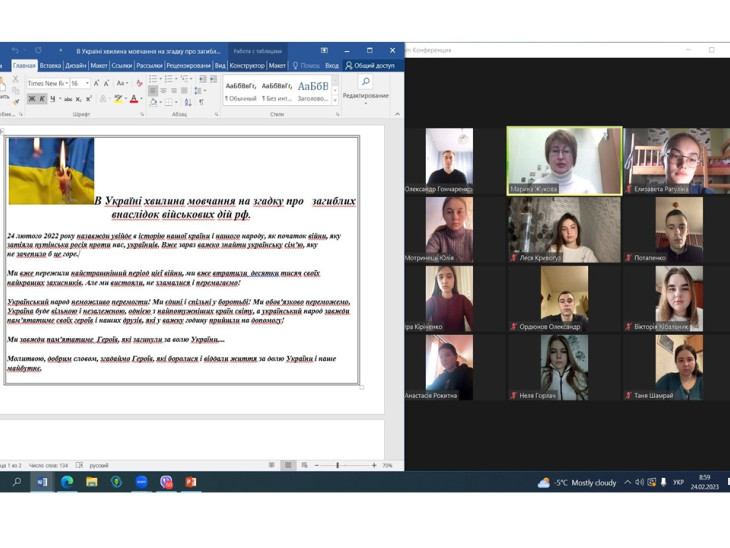Select Марина Жукова's video thumbnail
Image resolution: width=730 pixels, height=548 pixels.
[x=563, y=160]
